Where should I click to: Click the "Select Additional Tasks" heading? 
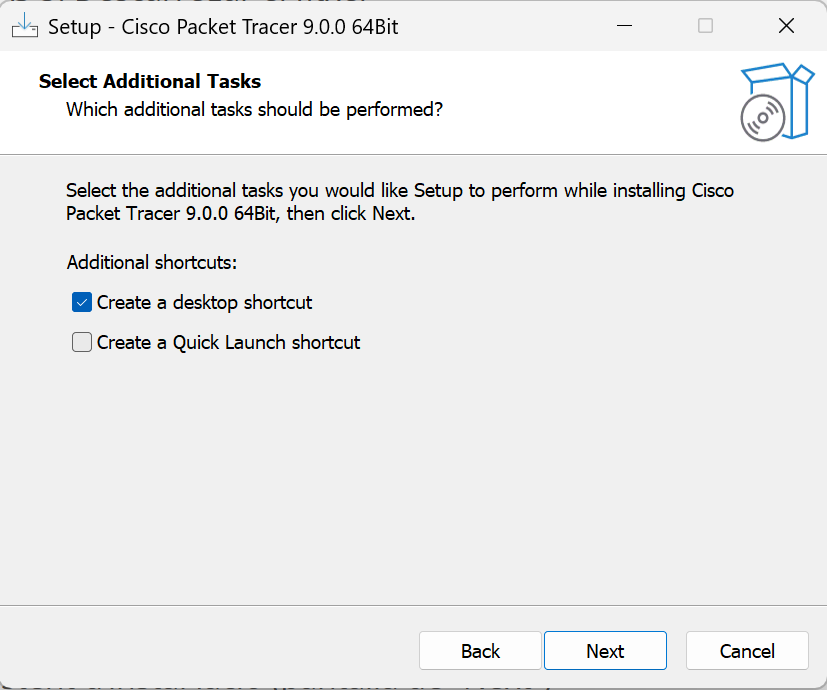(150, 81)
